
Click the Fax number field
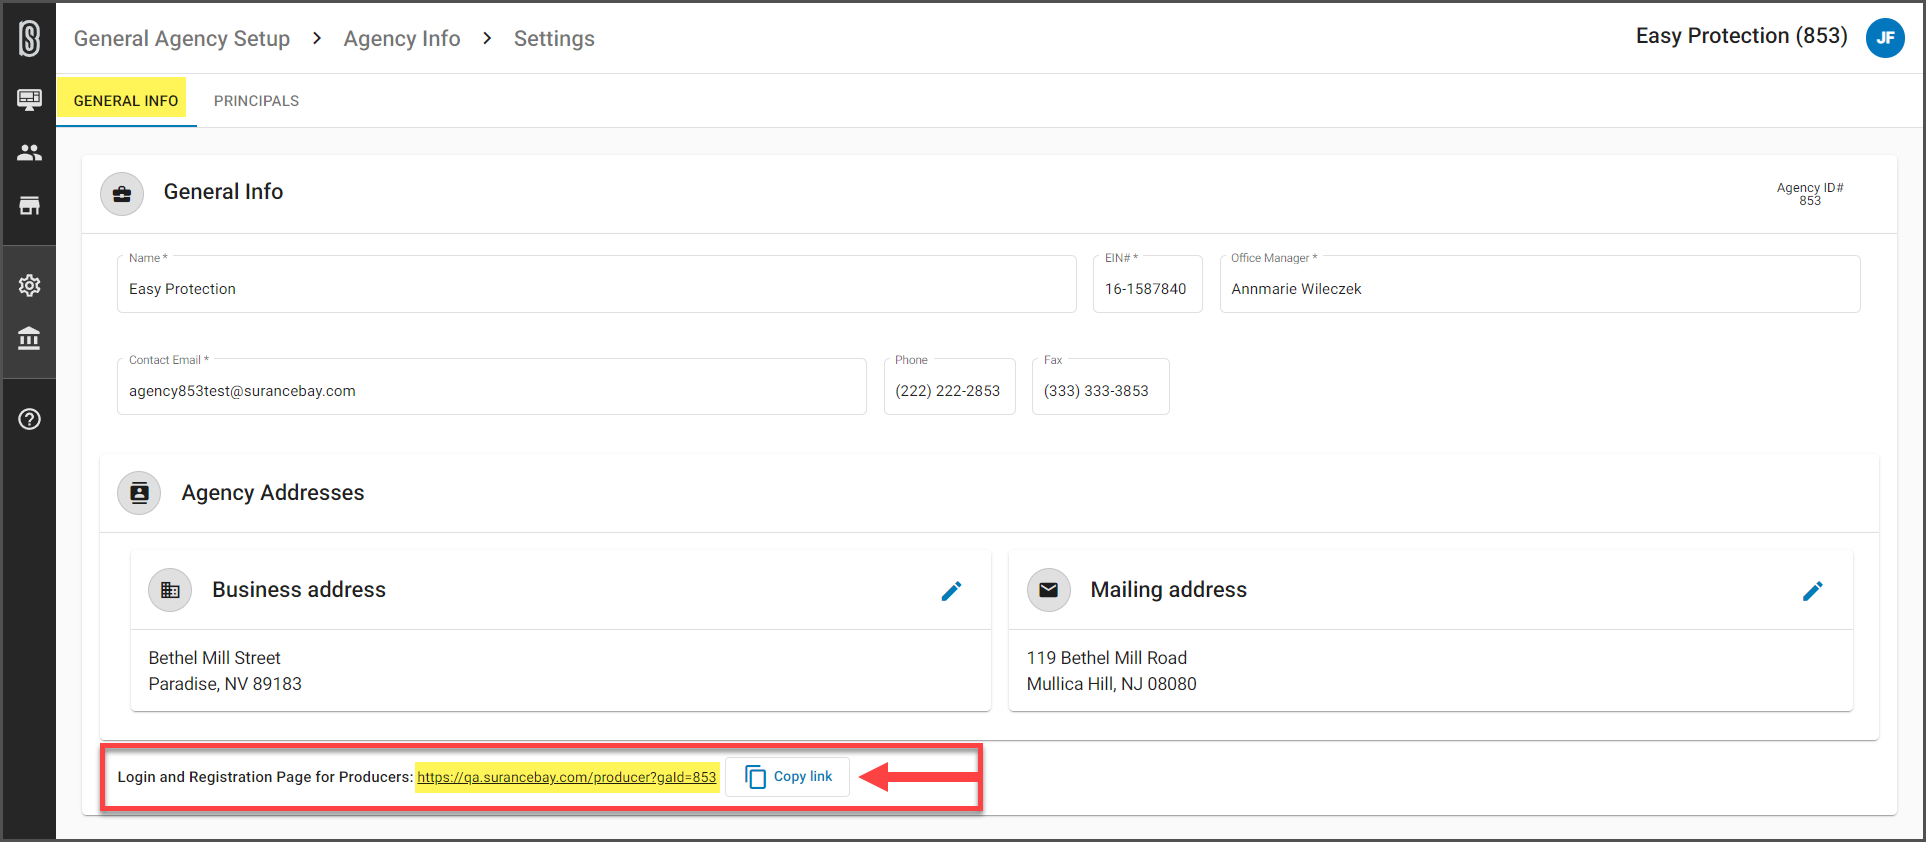coord(1101,386)
